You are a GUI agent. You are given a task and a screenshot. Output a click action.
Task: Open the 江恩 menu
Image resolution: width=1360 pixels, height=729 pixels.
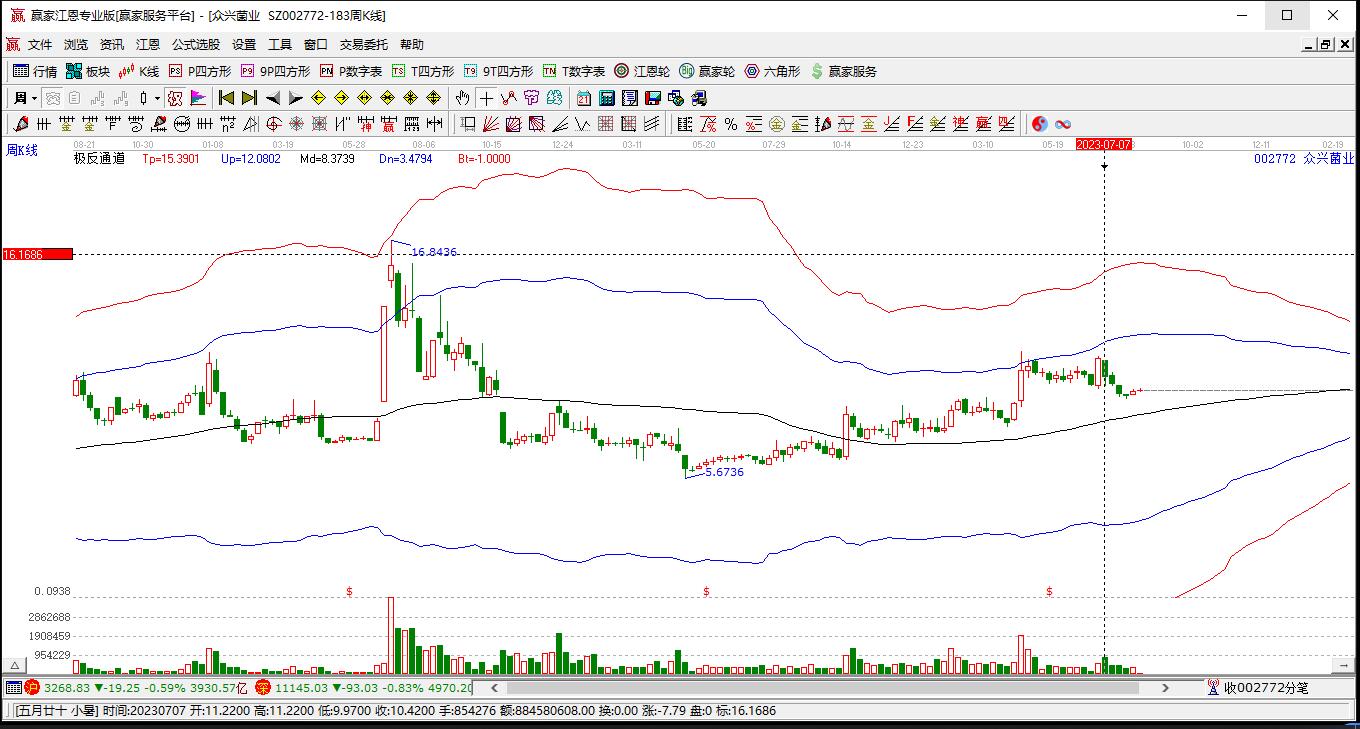click(x=148, y=45)
